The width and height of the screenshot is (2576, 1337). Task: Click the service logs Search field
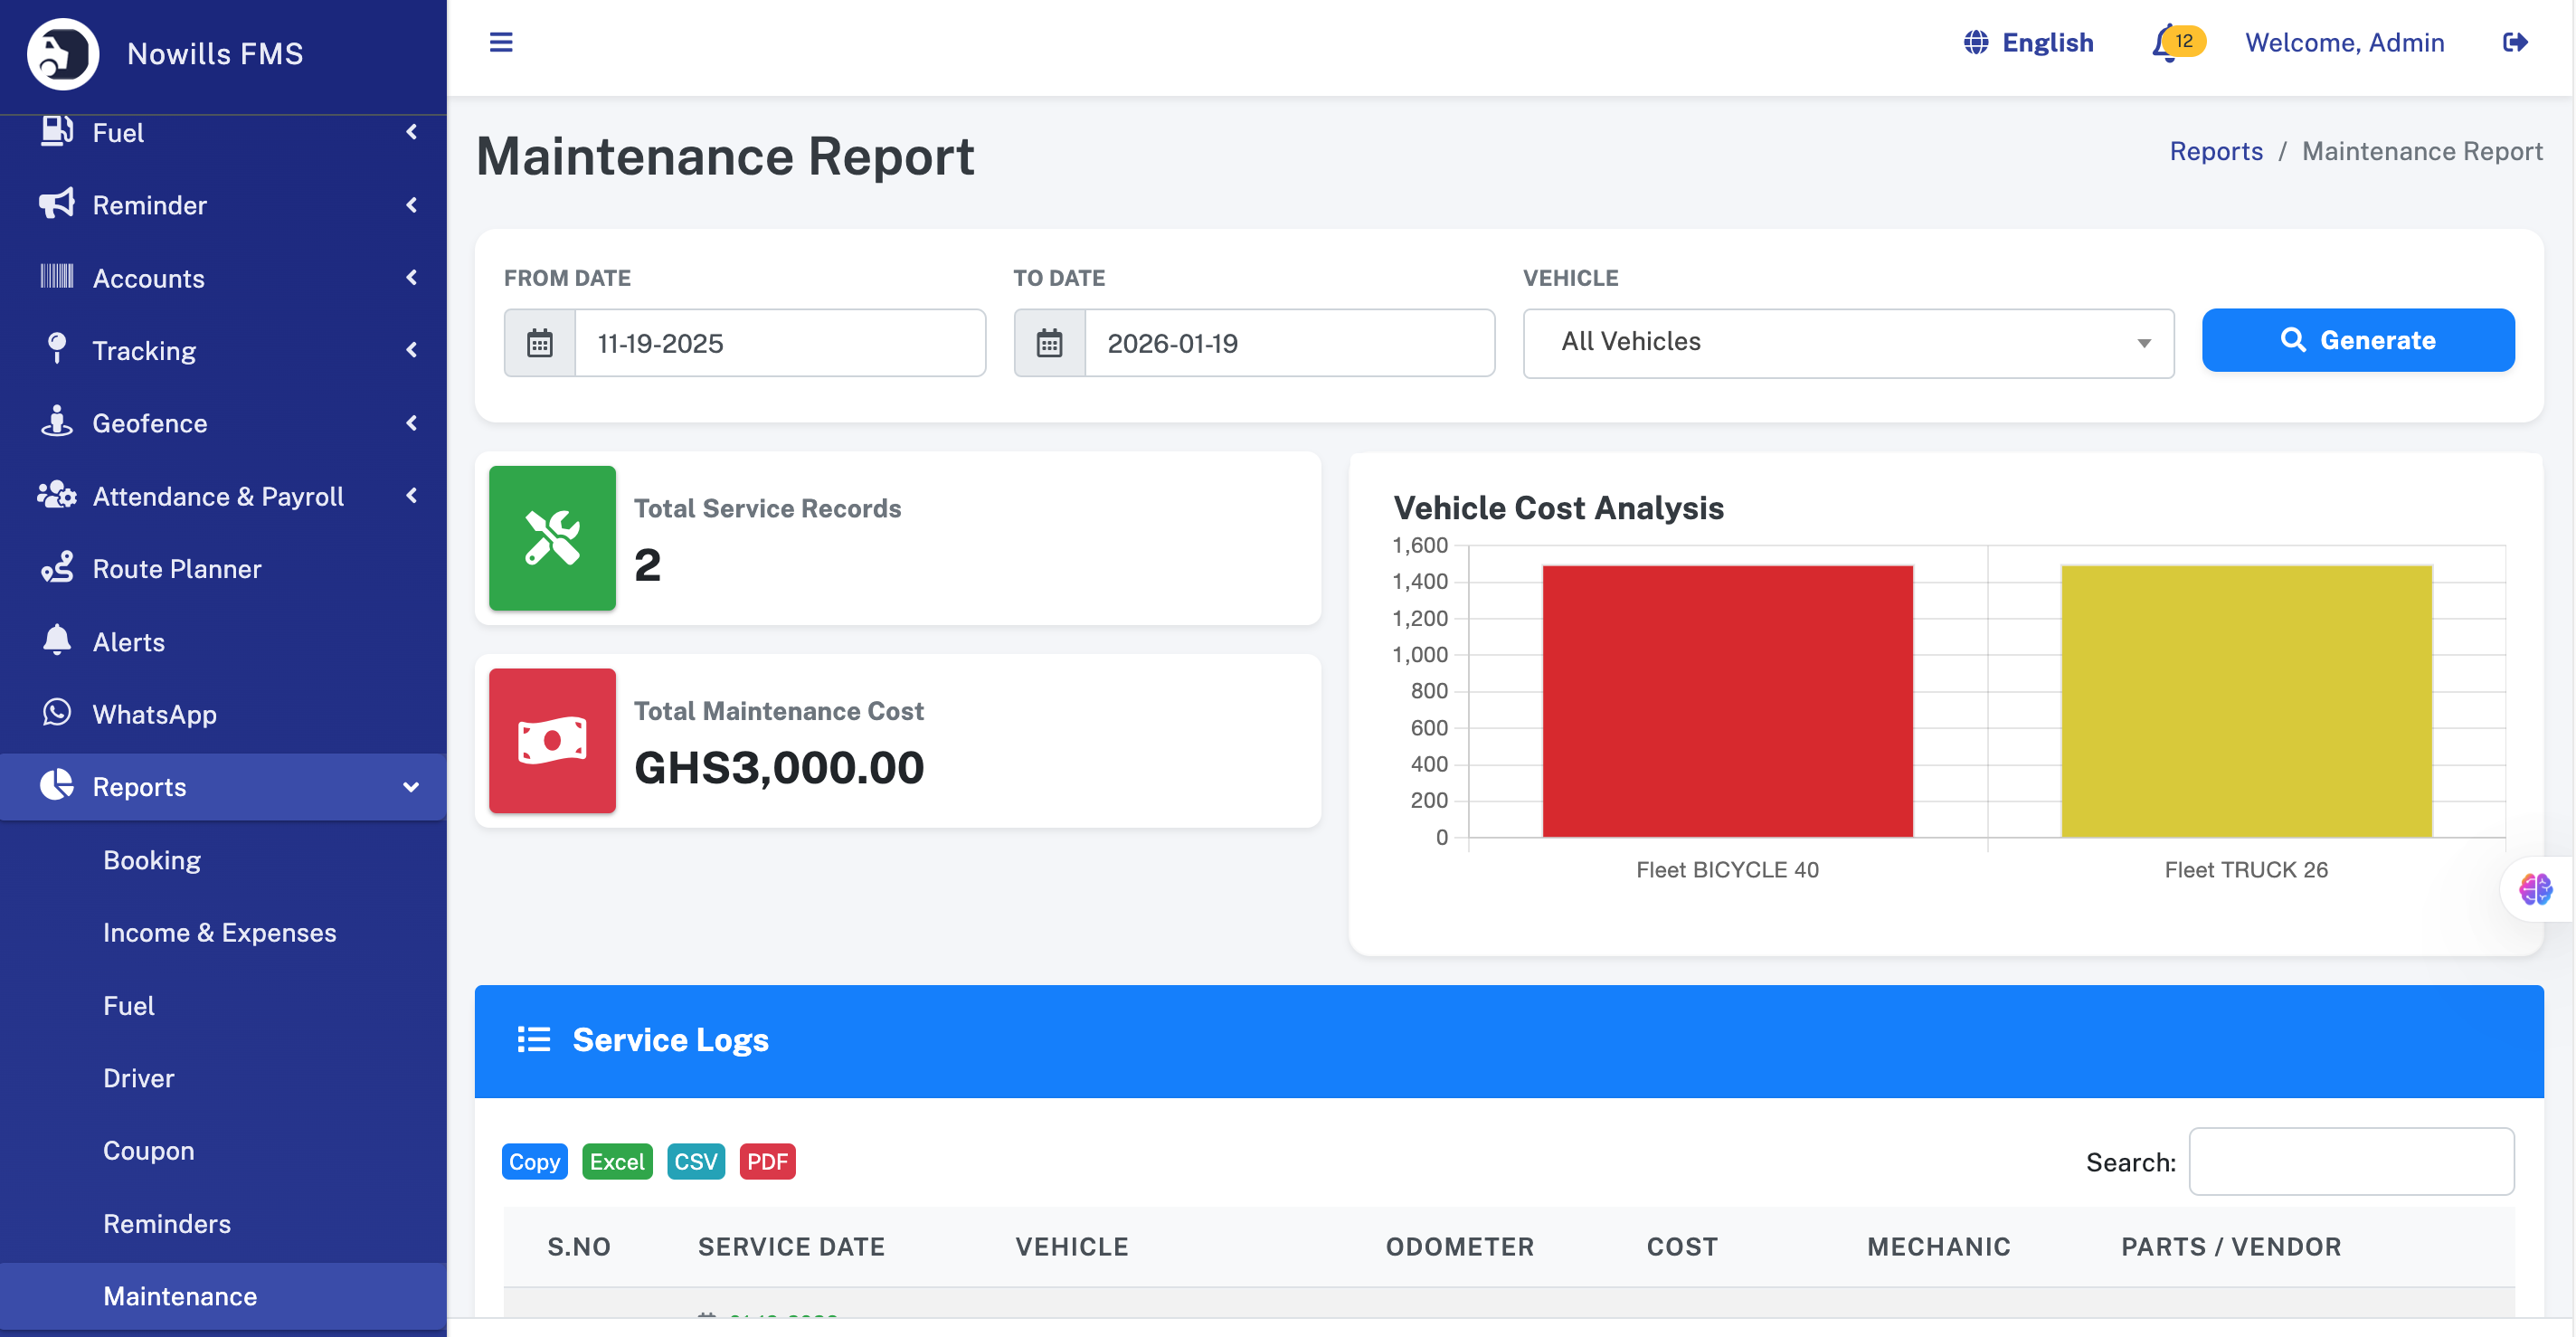tap(2350, 1161)
